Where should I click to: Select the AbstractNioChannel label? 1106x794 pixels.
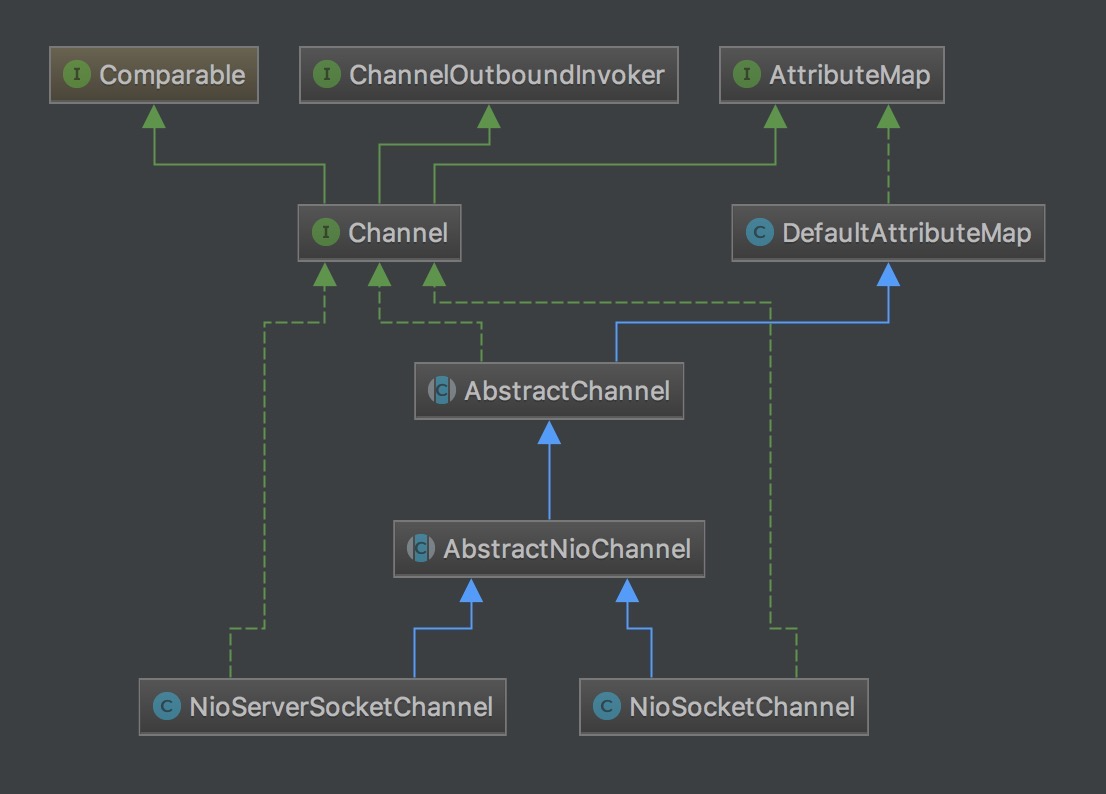567,549
